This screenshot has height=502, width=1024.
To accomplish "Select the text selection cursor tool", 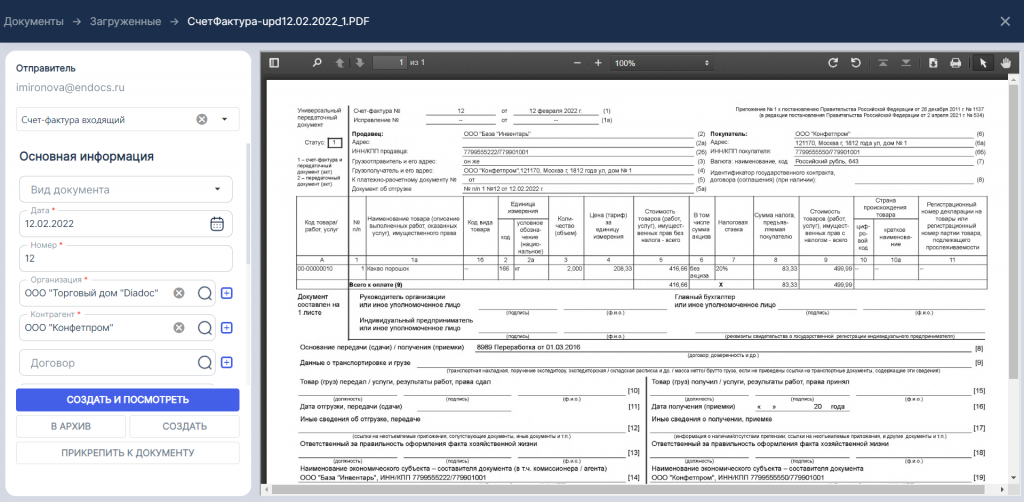I will 984,63.
